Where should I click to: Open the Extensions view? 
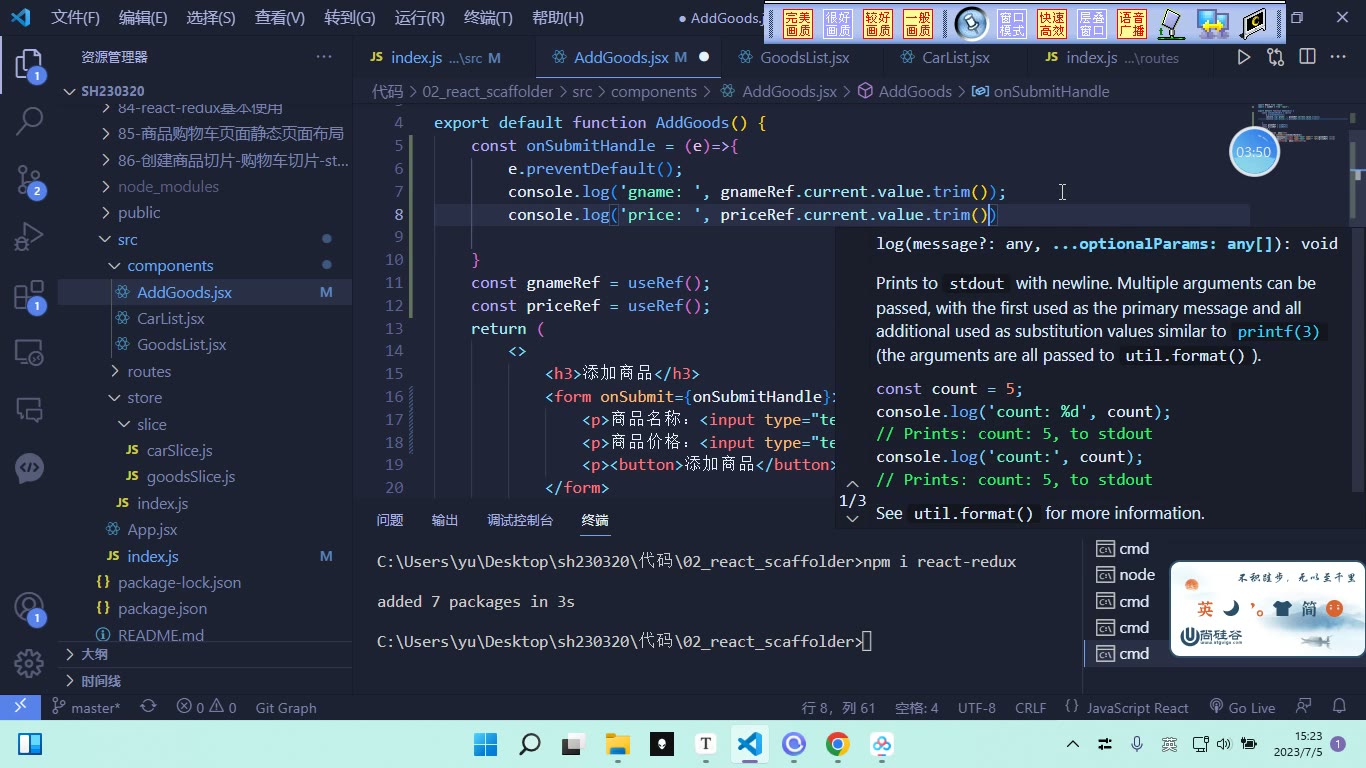(29, 296)
